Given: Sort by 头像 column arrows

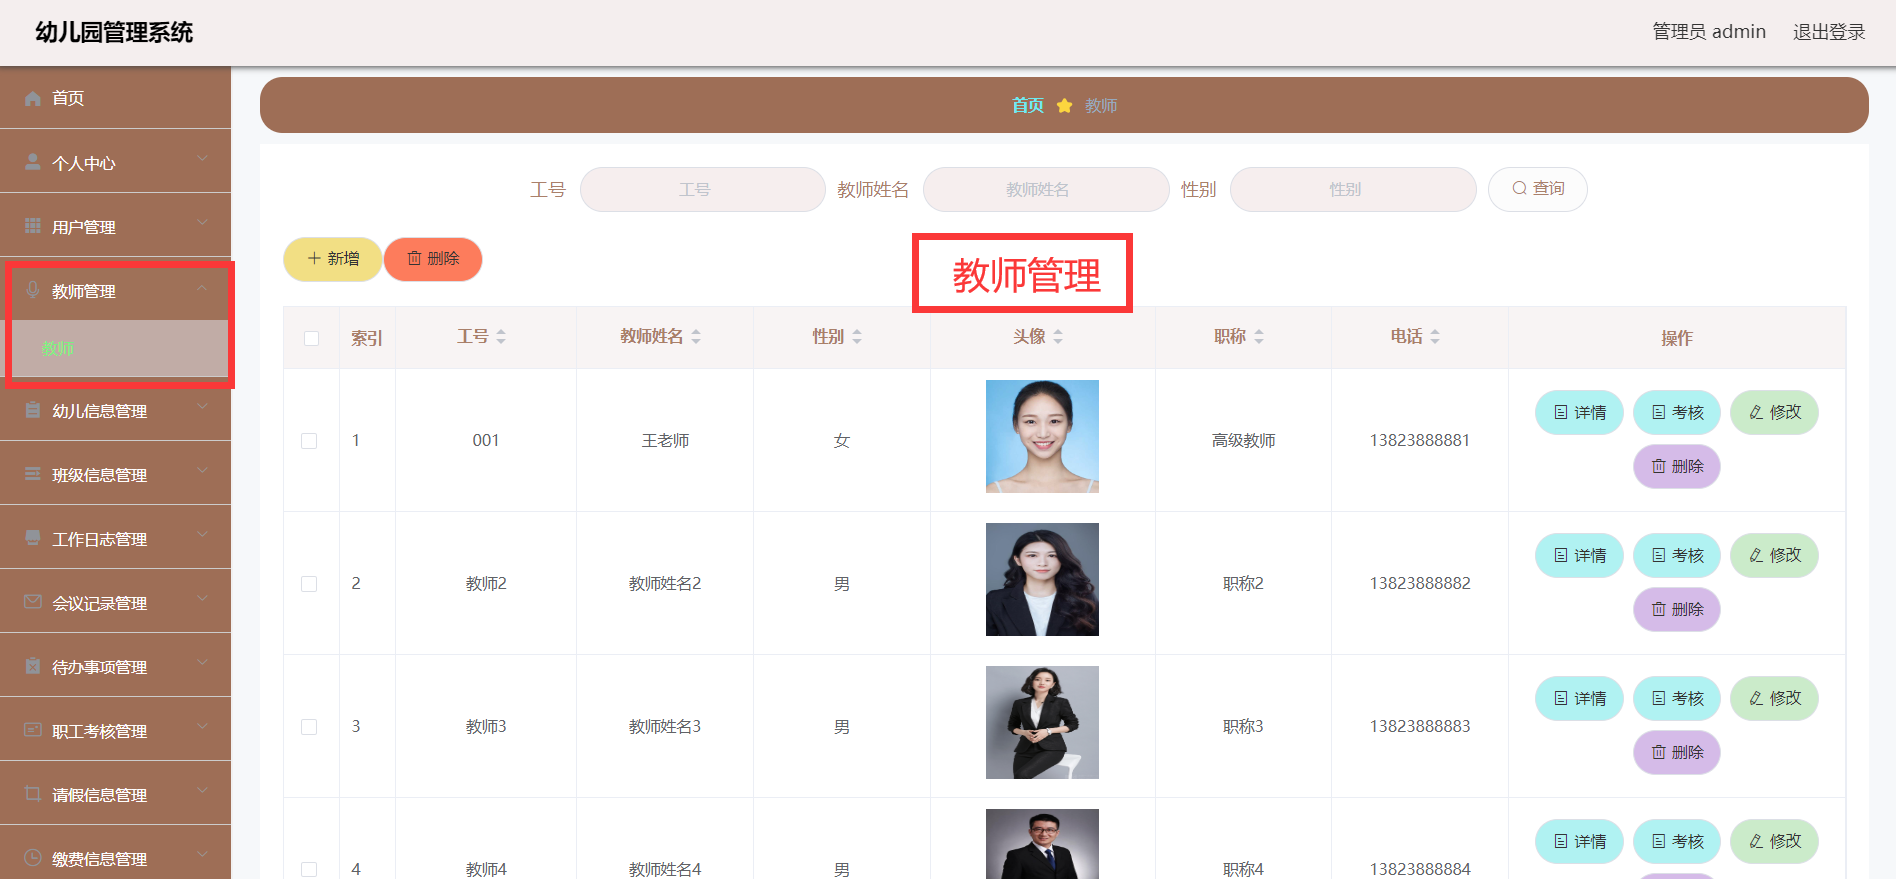Looking at the screenshot, I should point(1058,337).
